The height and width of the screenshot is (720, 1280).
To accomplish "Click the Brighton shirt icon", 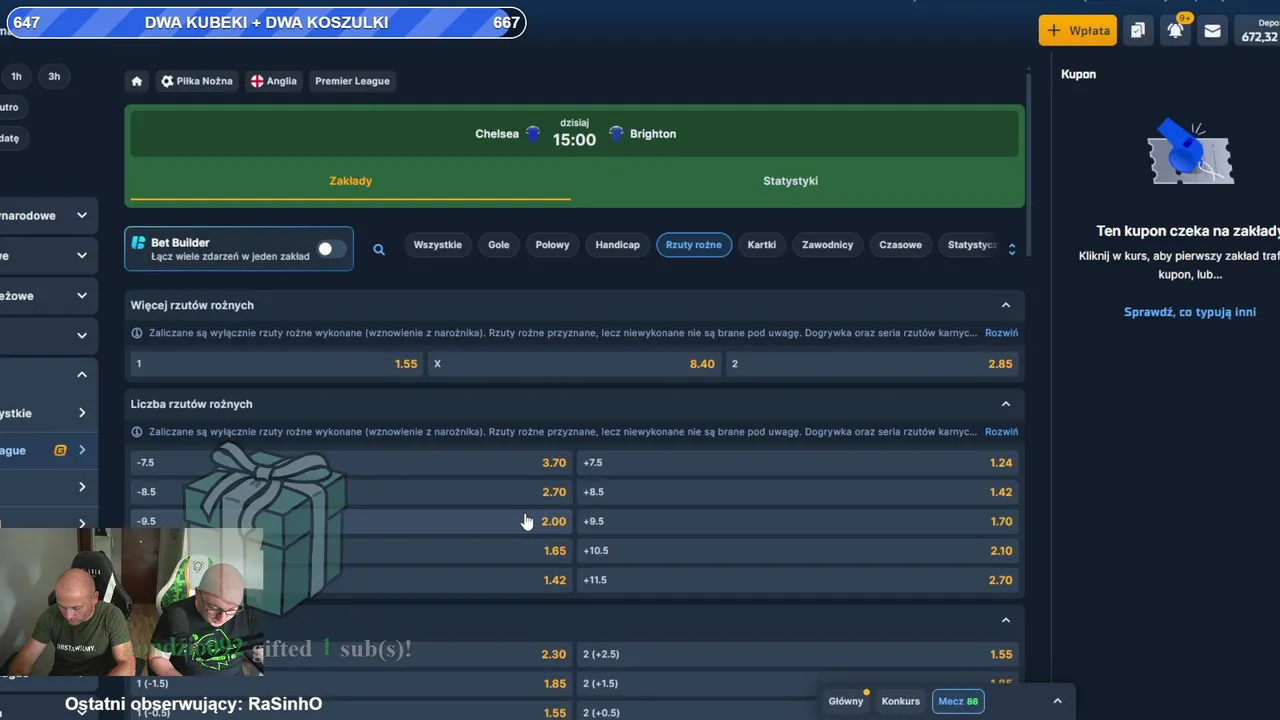I will [616, 134].
